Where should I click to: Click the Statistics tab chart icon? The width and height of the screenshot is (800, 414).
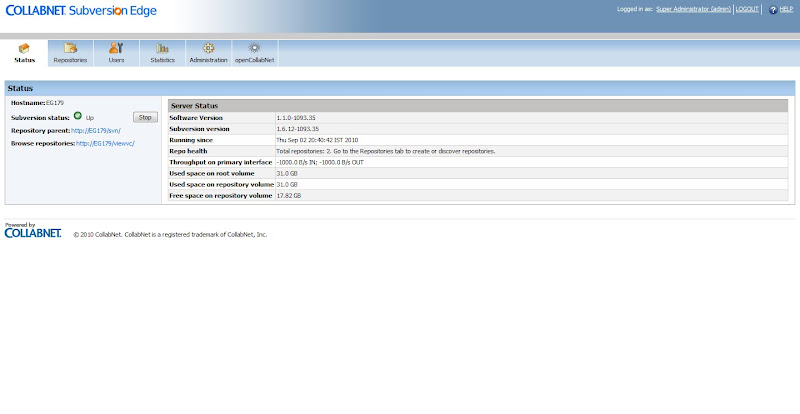click(162, 48)
